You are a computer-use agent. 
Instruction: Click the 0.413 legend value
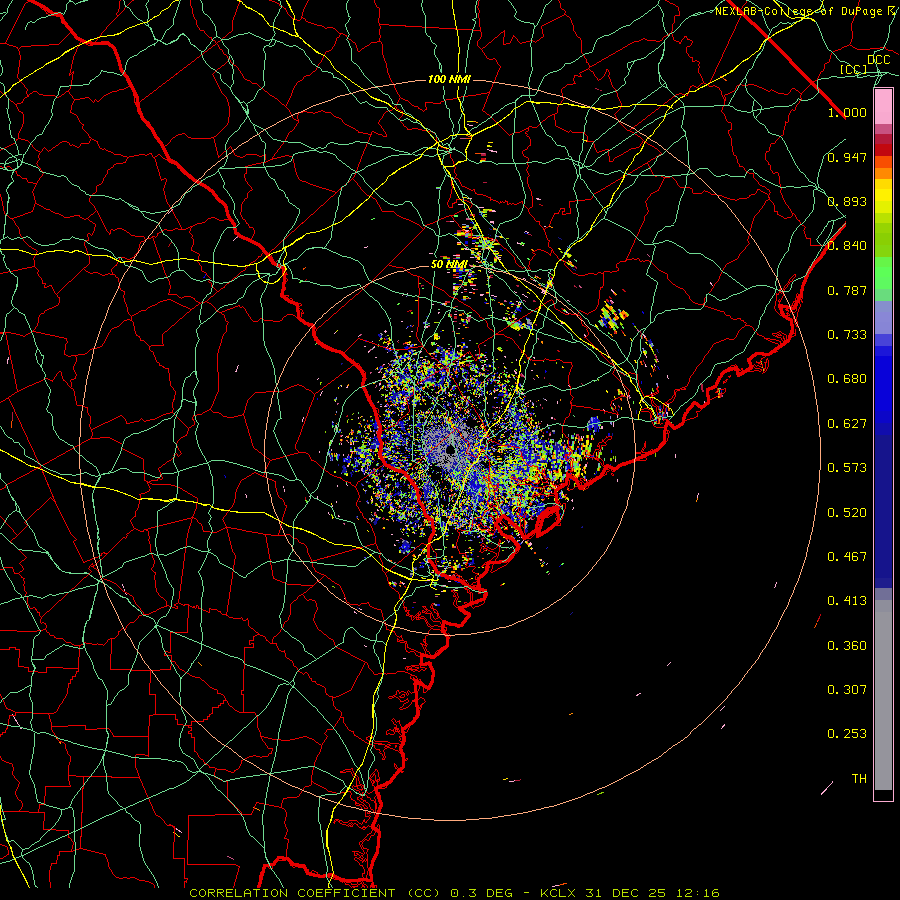pyautogui.click(x=847, y=601)
